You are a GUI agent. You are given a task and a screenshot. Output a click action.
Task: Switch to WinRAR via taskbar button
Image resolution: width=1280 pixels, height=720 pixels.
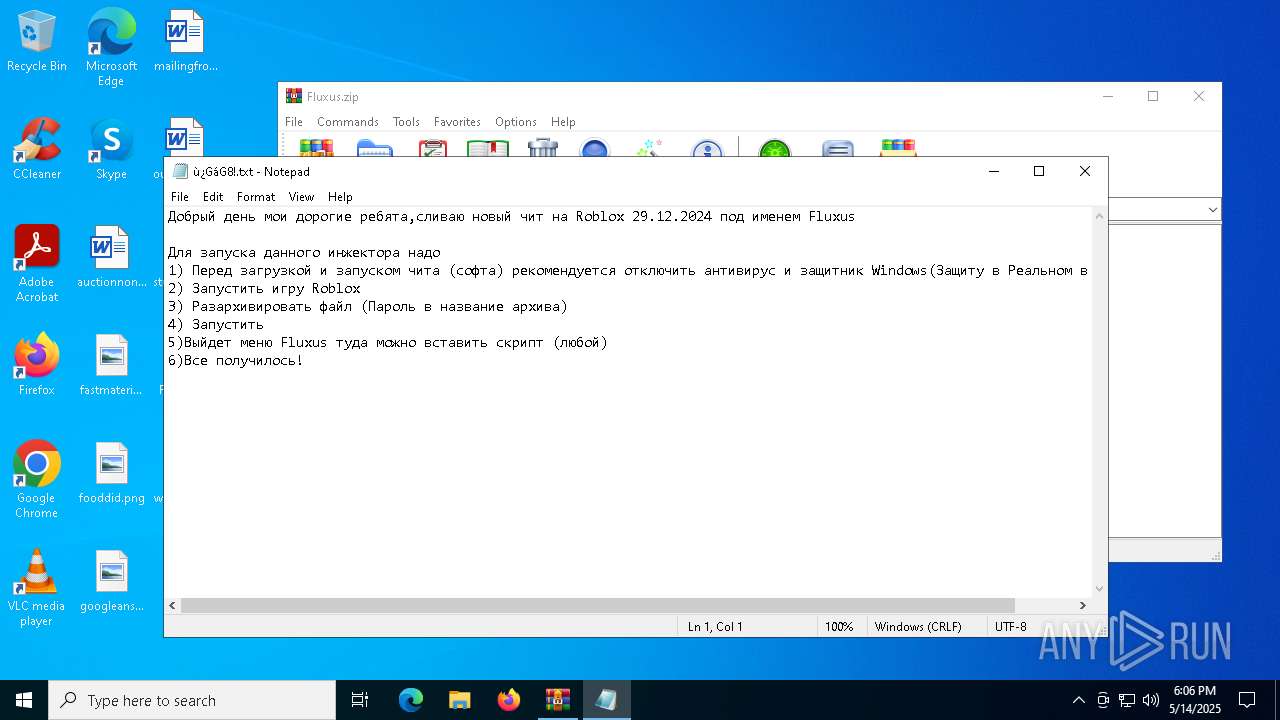coord(557,700)
